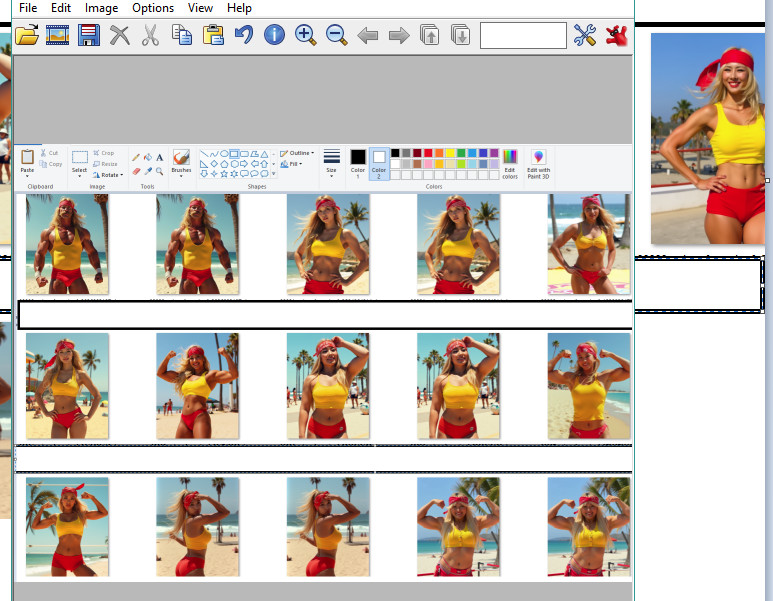Pick the green color in palette

coord(461,153)
